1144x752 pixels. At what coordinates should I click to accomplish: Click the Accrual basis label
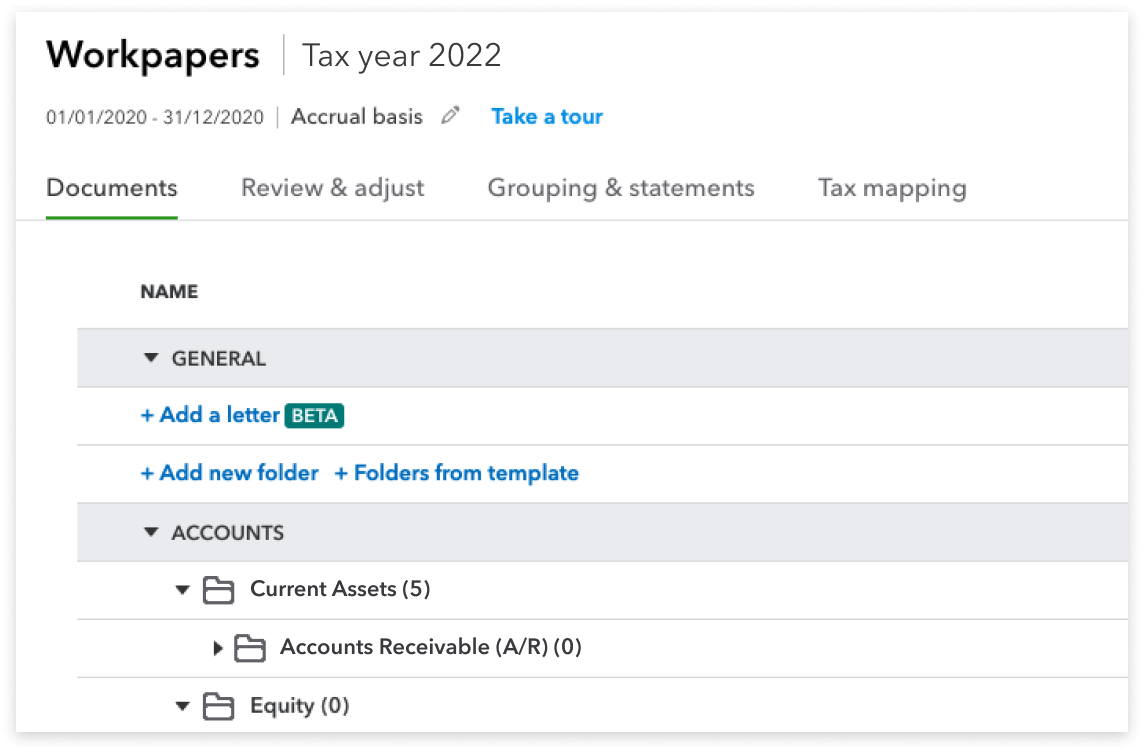pyautogui.click(x=357, y=116)
